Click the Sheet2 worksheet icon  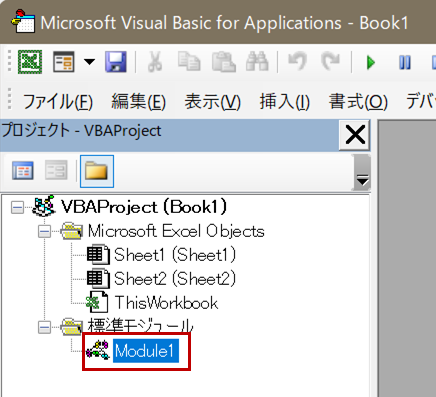coord(98,279)
